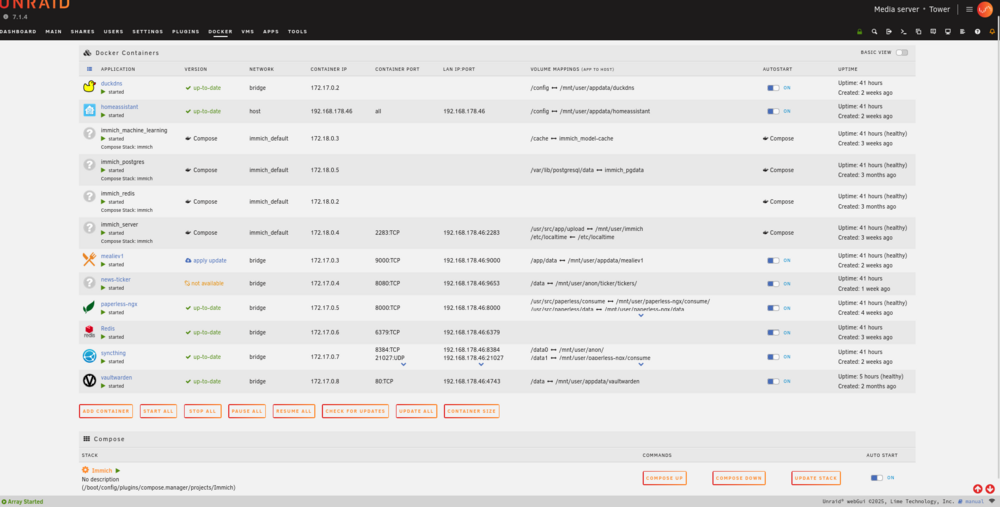Viewport: 1000px width, 507px height.
Task: Expand syncthing container port chevron
Action: [x=403, y=364]
